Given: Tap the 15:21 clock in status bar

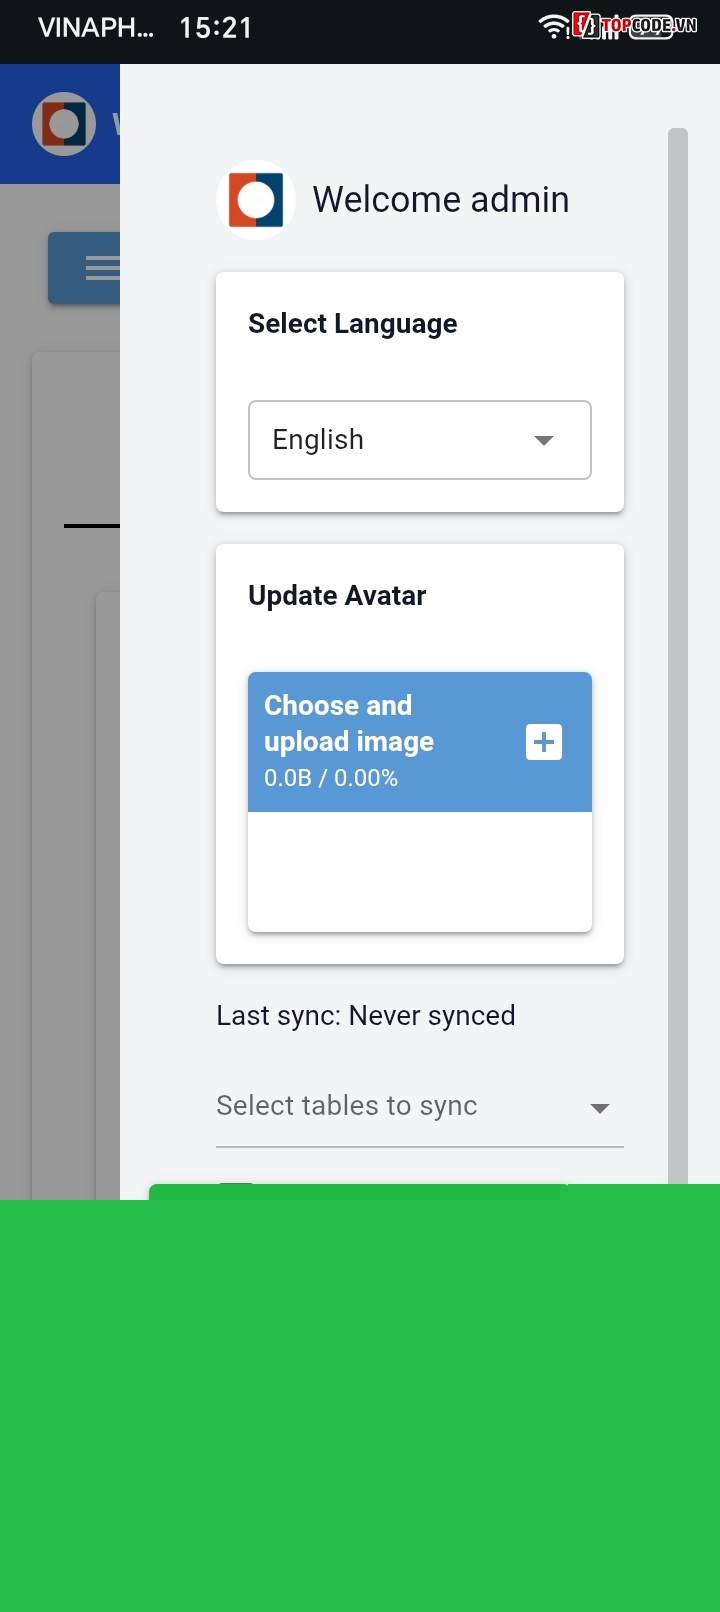Looking at the screenshot, I should [215, 28].
